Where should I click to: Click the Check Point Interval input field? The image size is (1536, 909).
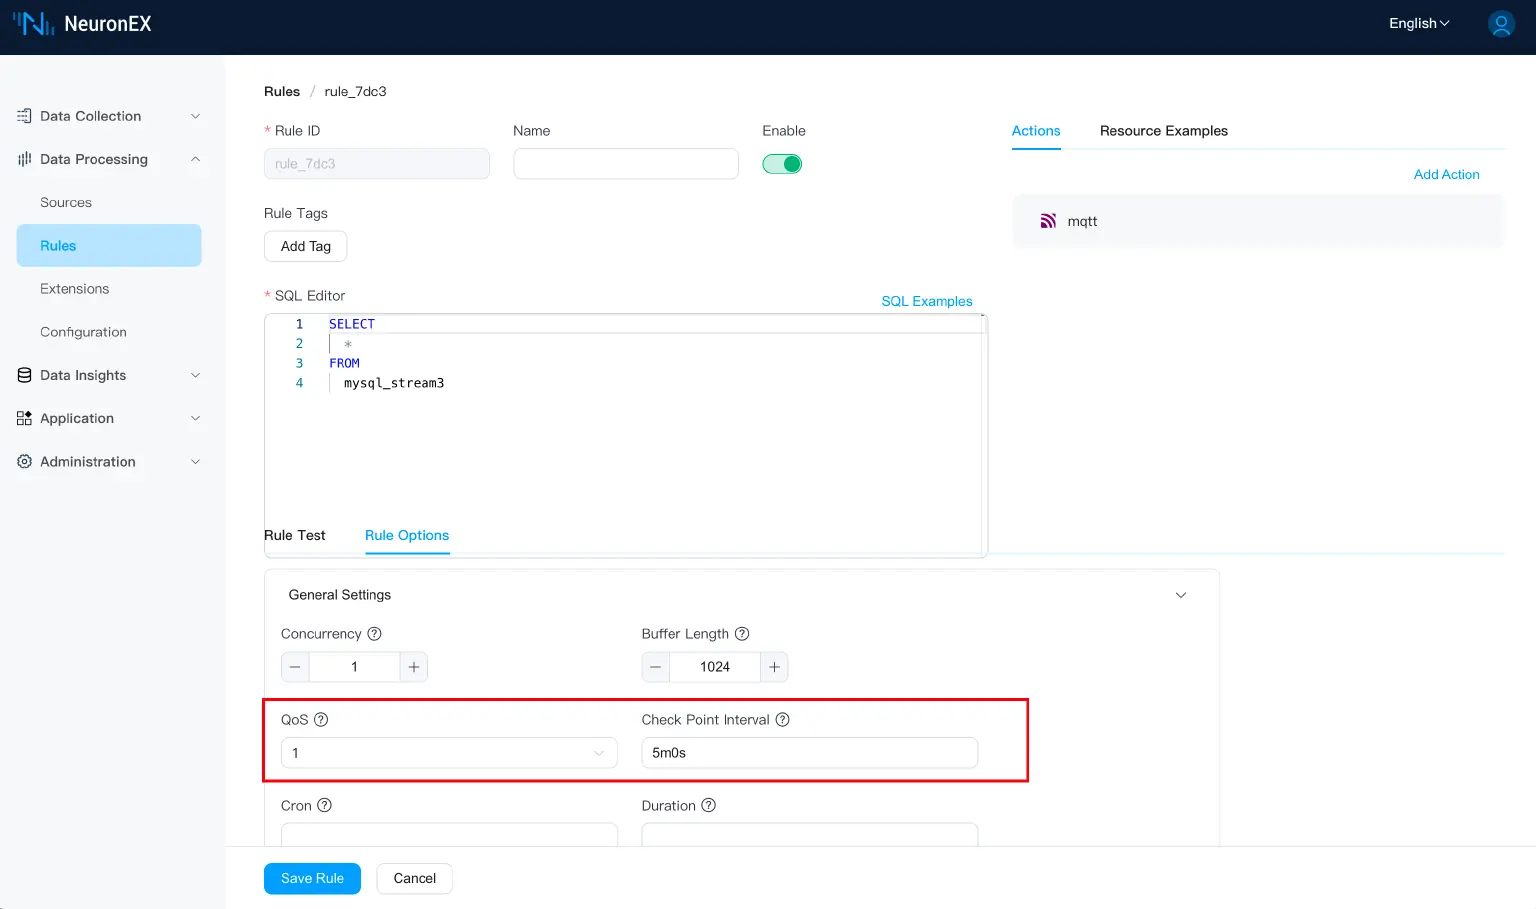[809, 753]
